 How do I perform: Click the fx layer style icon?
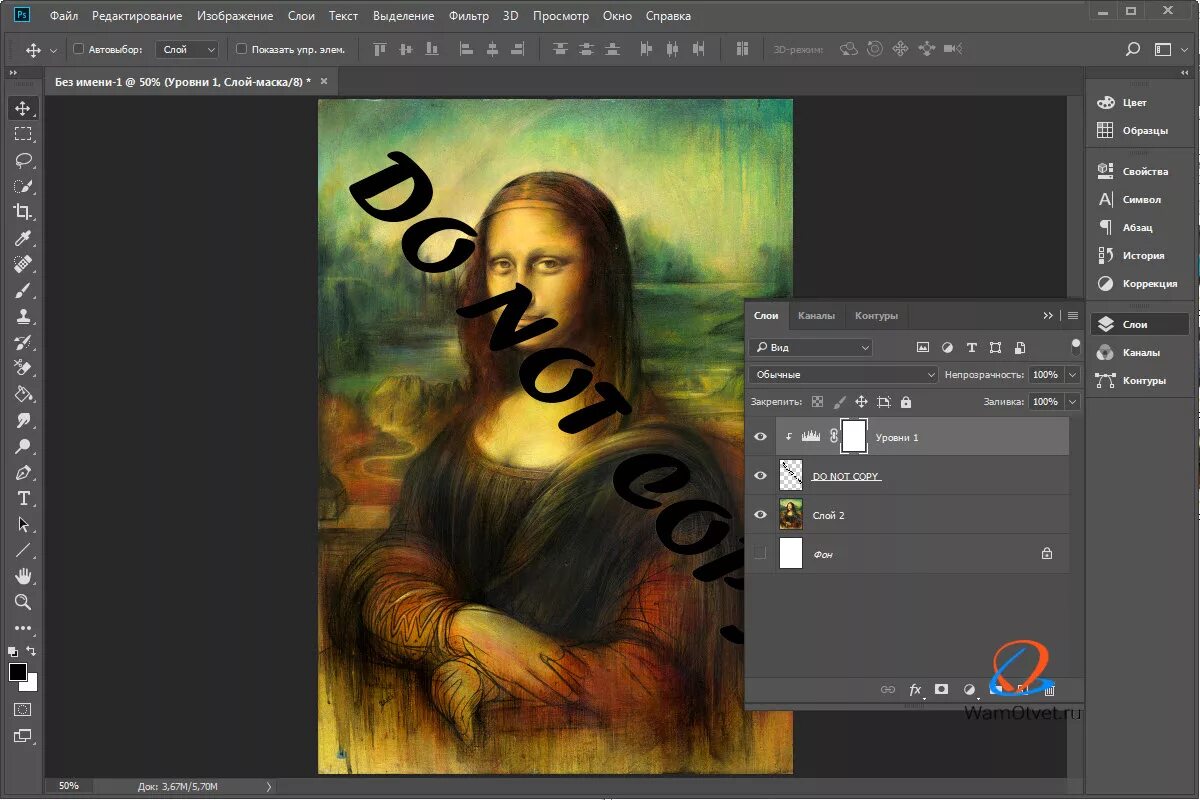point(915,689)
